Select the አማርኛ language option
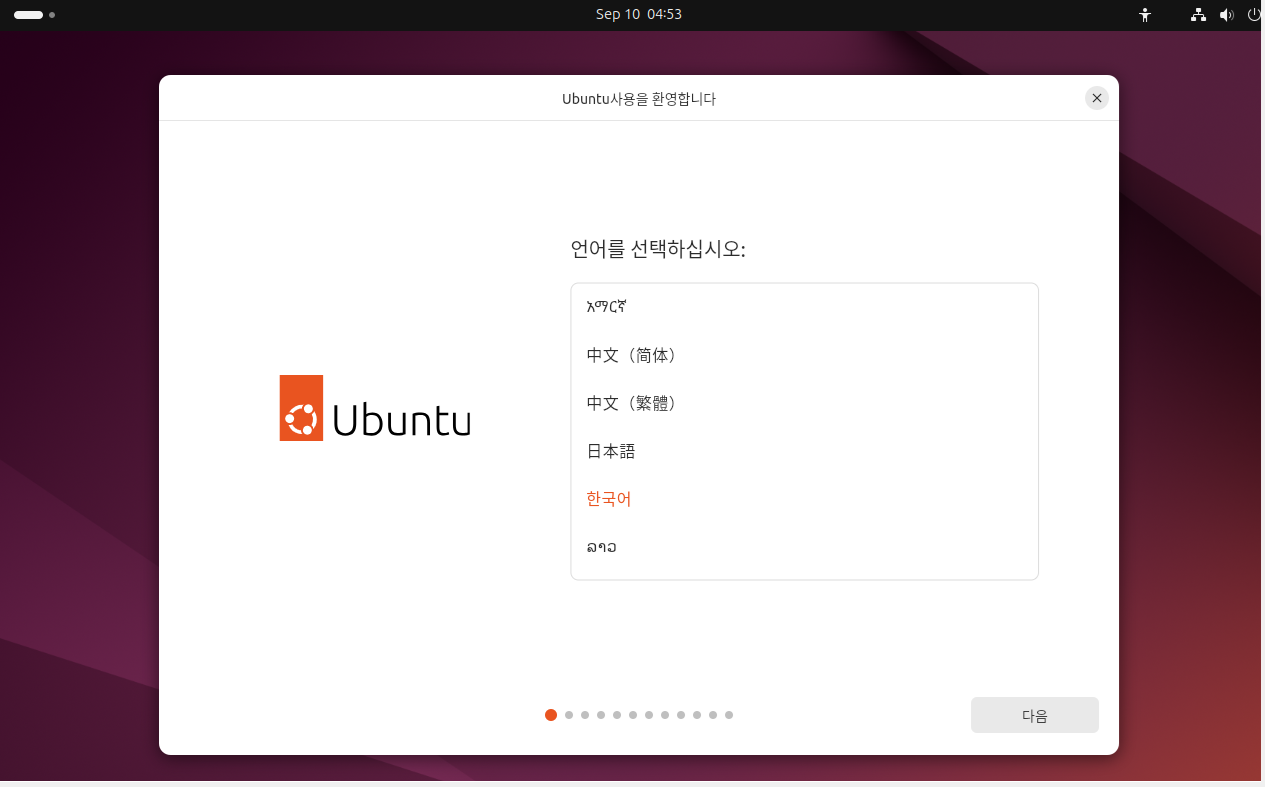The width and height of the screenshot is (1265, 787). point(804,307)
